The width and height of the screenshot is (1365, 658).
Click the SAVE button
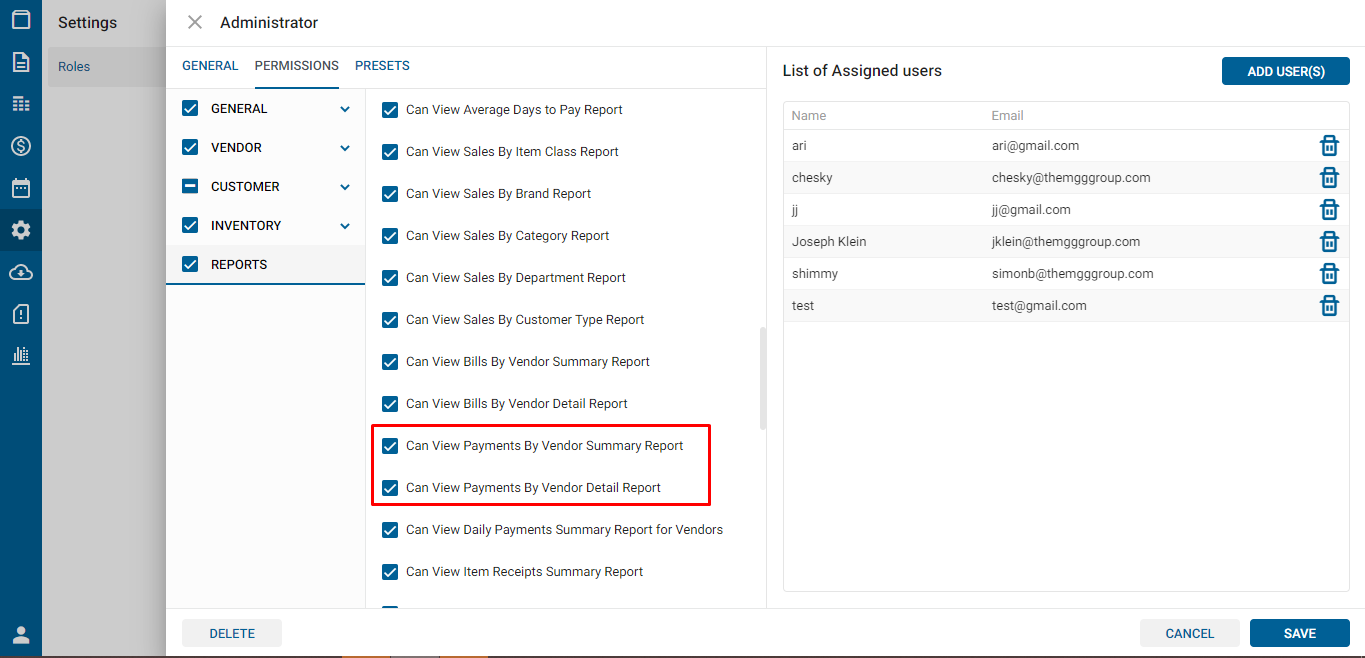pyautogui.click(x=1299, y=633)
